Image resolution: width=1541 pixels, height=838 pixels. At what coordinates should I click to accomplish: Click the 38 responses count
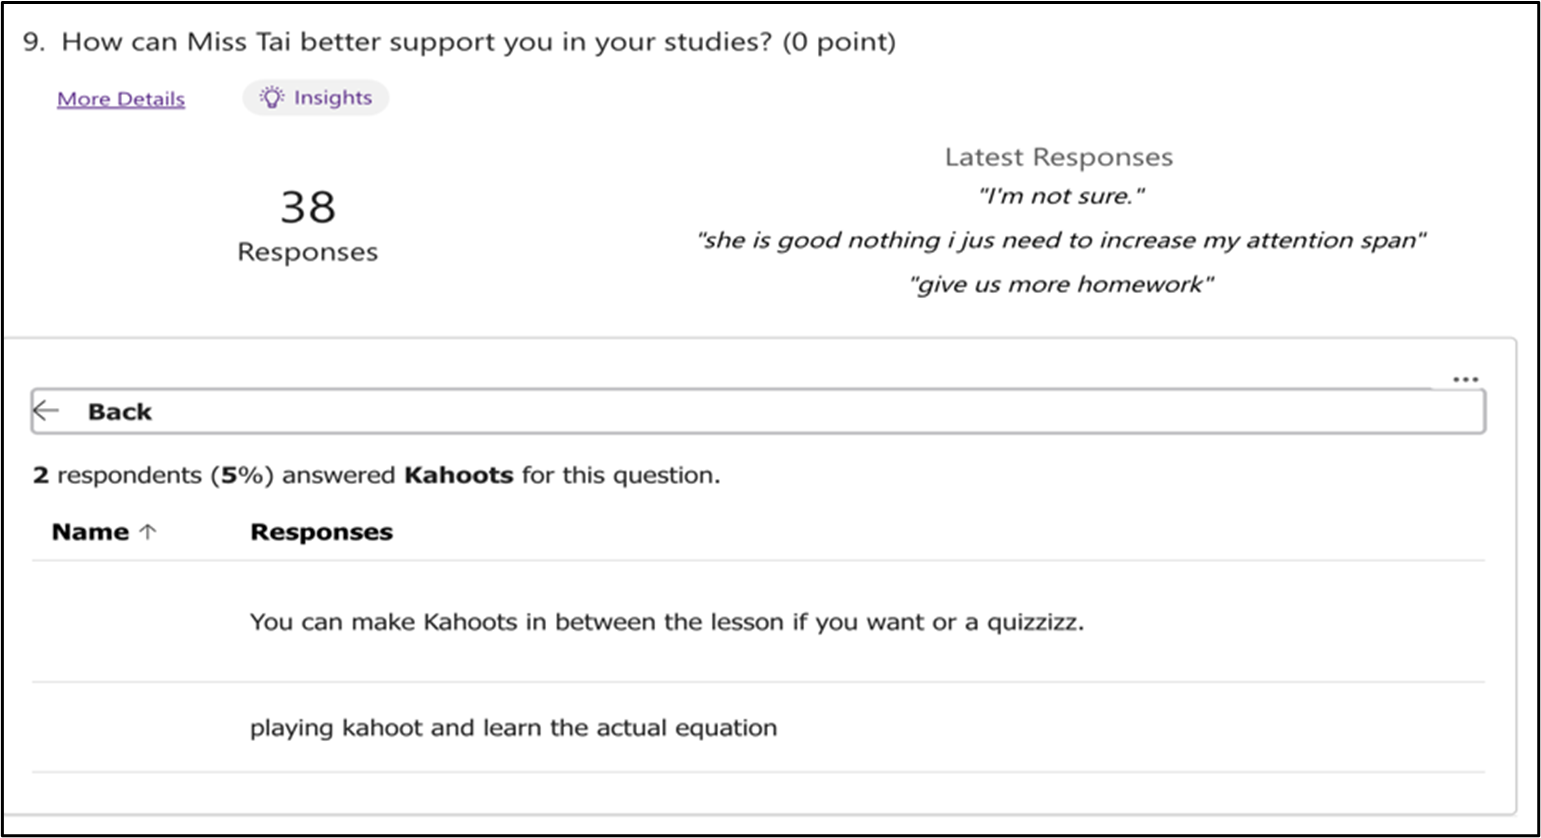click(307, 207)
